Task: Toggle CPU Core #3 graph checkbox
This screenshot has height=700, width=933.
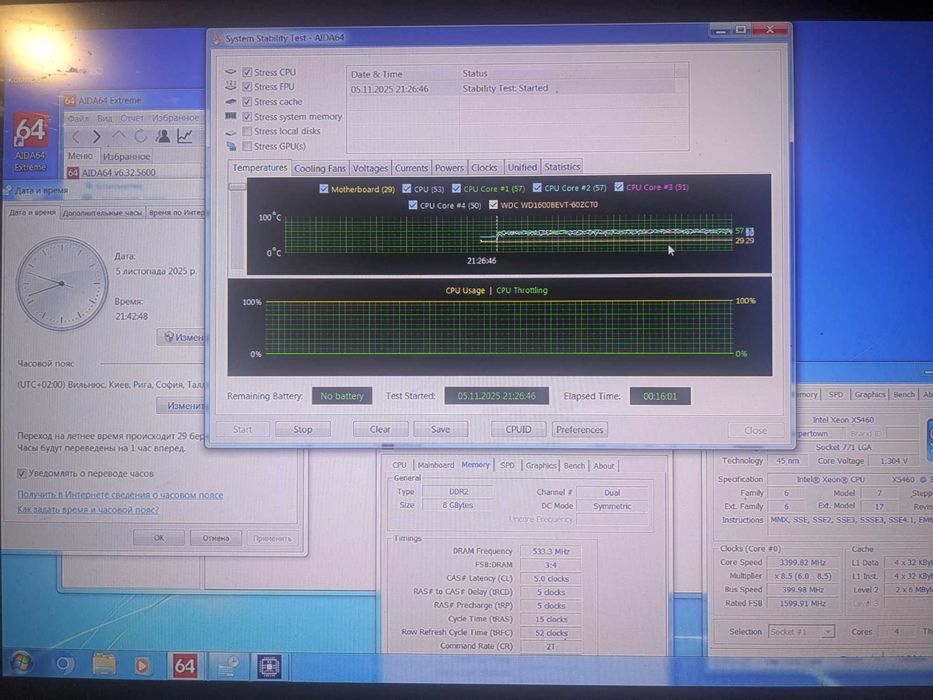Action: click(619, 187)
